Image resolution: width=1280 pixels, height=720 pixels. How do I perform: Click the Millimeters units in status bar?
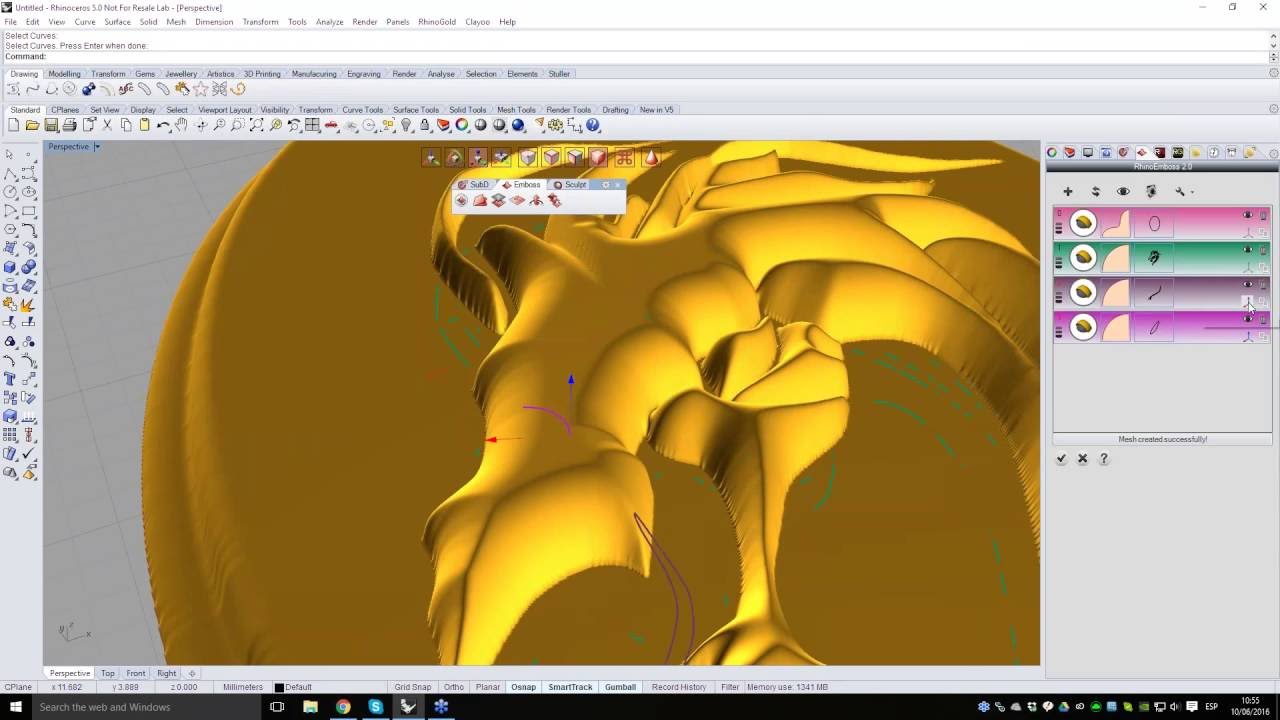click(243, 687)
